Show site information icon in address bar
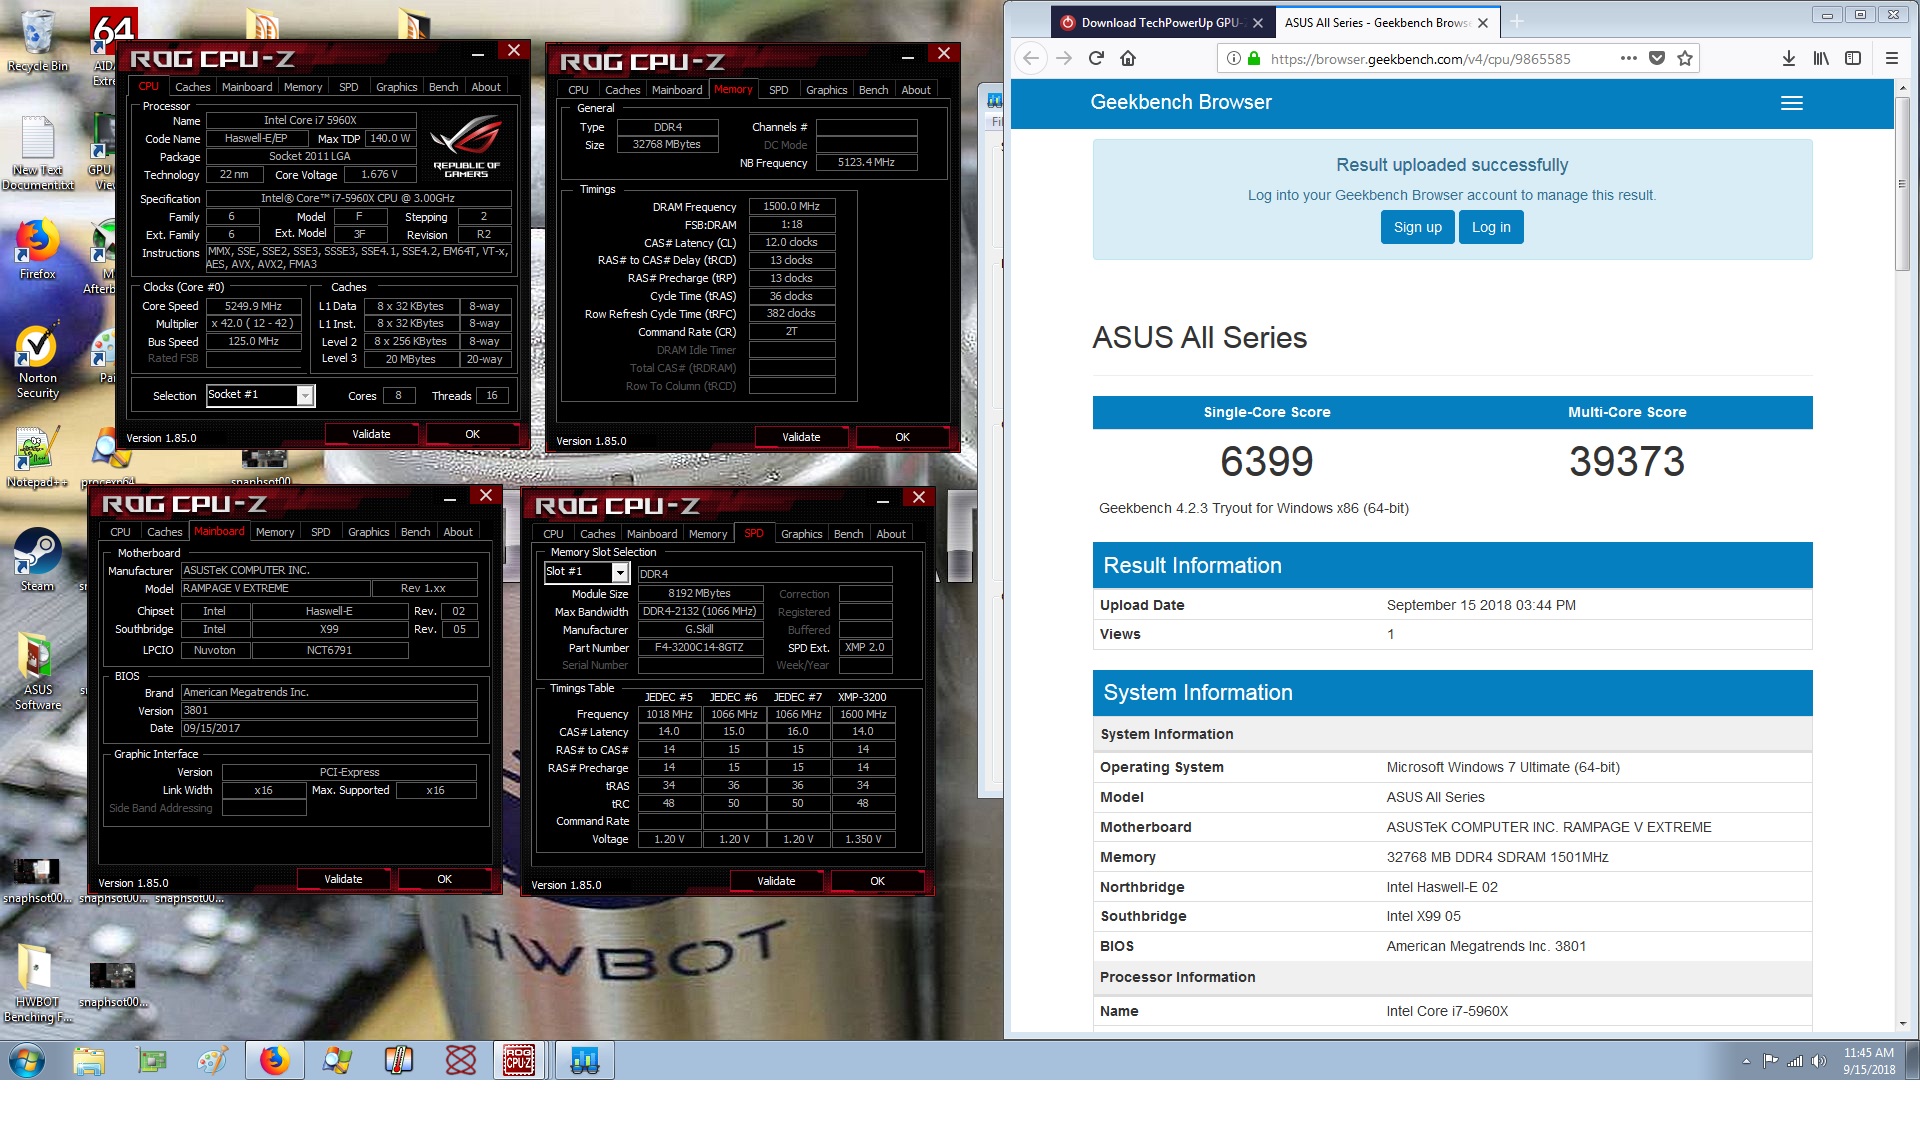Screen dimensions: 1920x1134 coord(1234,58)
